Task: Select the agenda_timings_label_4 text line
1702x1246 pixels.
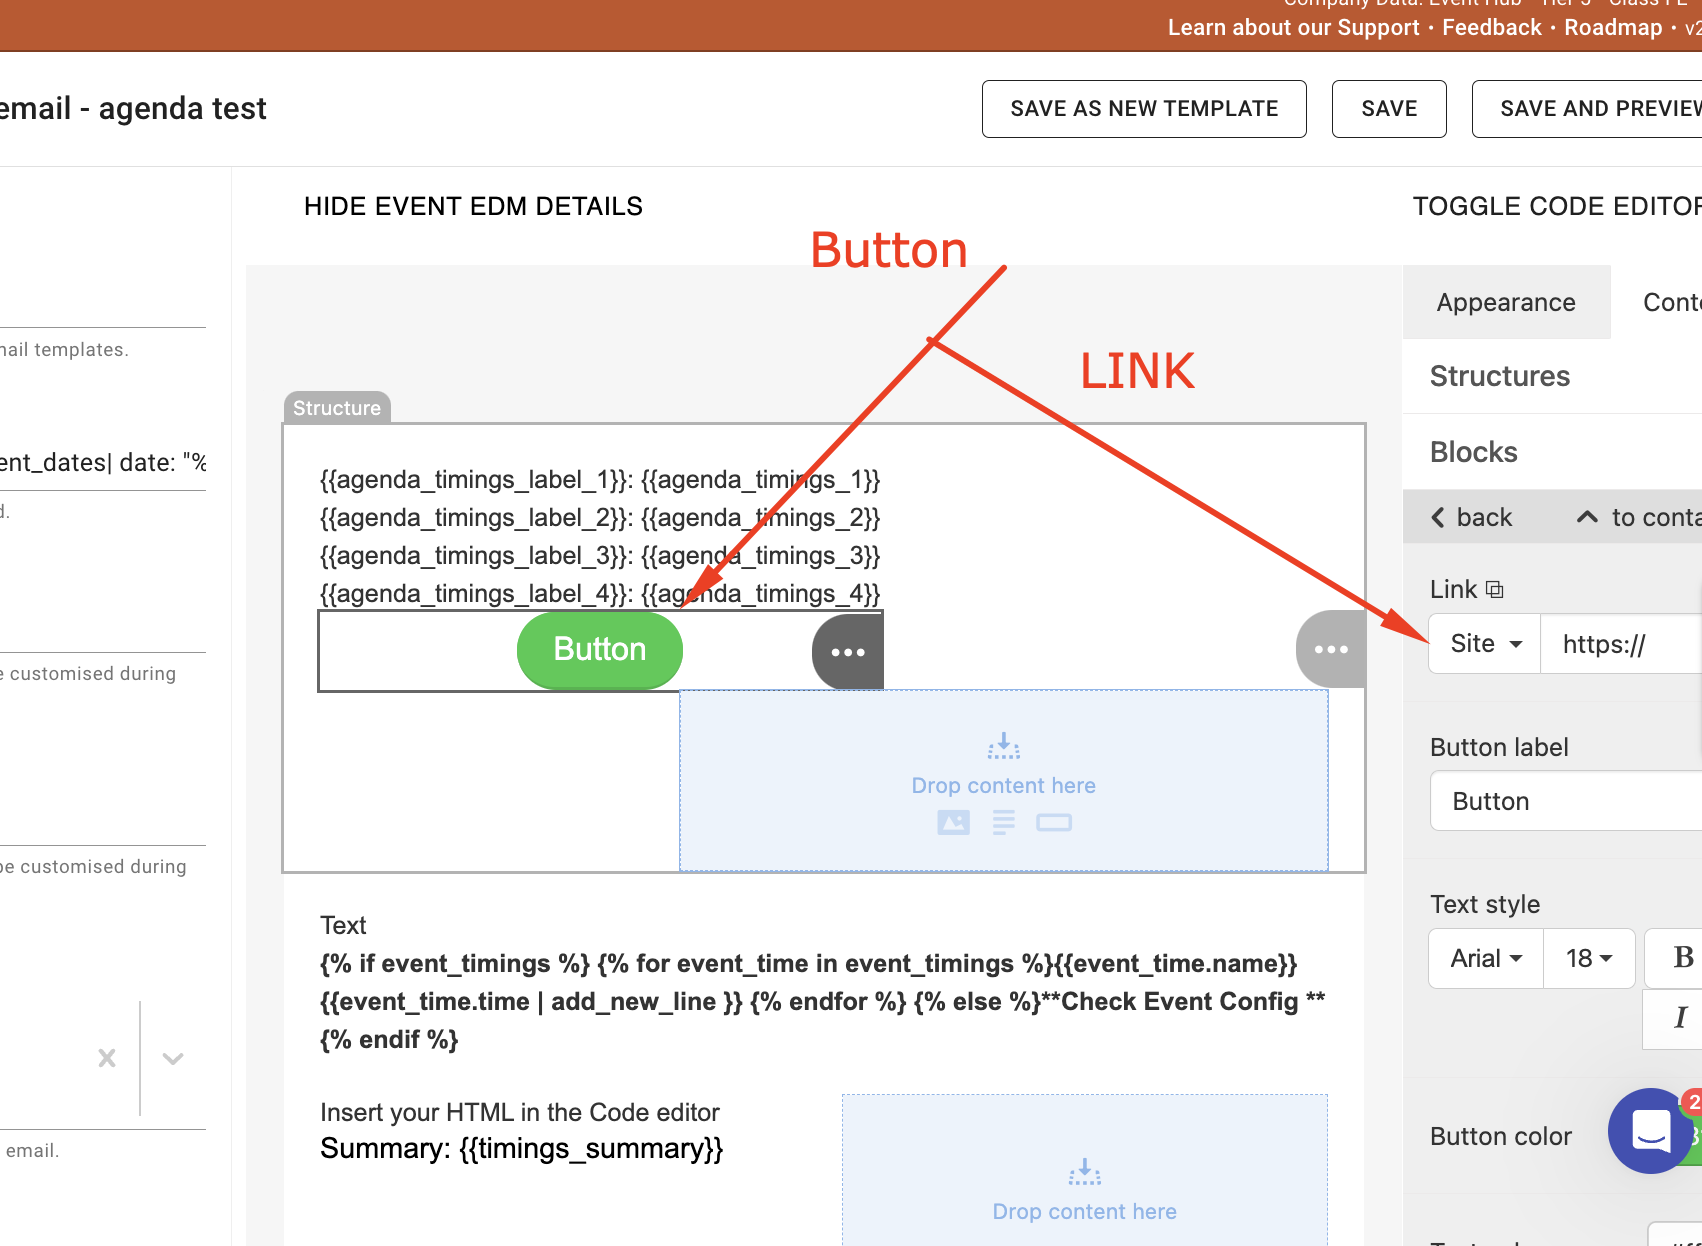Action: coord(600,594)
